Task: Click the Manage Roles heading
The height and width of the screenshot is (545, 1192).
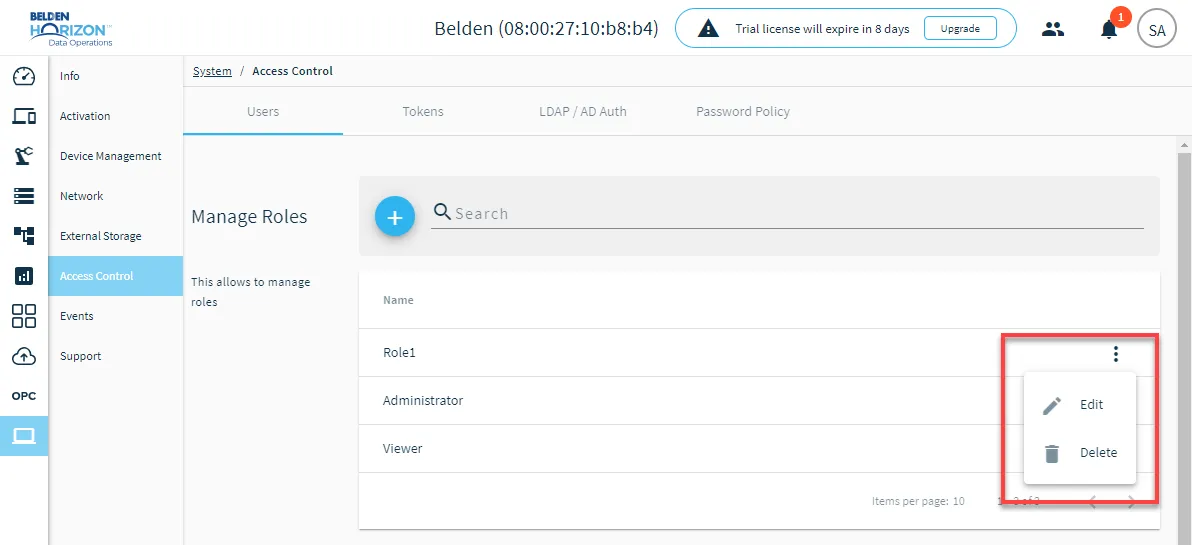Action: click(x=249, y=217)
